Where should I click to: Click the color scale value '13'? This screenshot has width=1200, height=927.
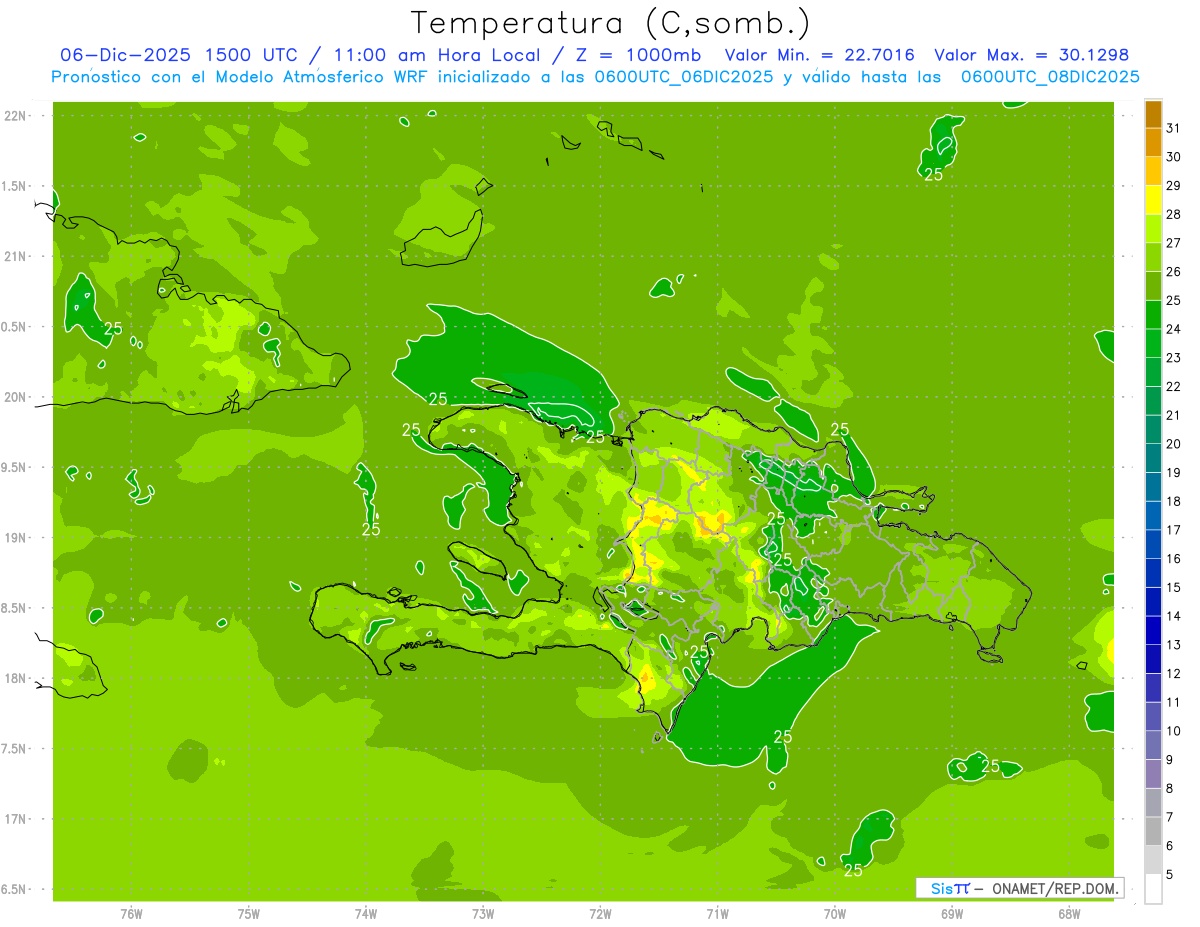pyautogui.click(x=1174, y=645)
